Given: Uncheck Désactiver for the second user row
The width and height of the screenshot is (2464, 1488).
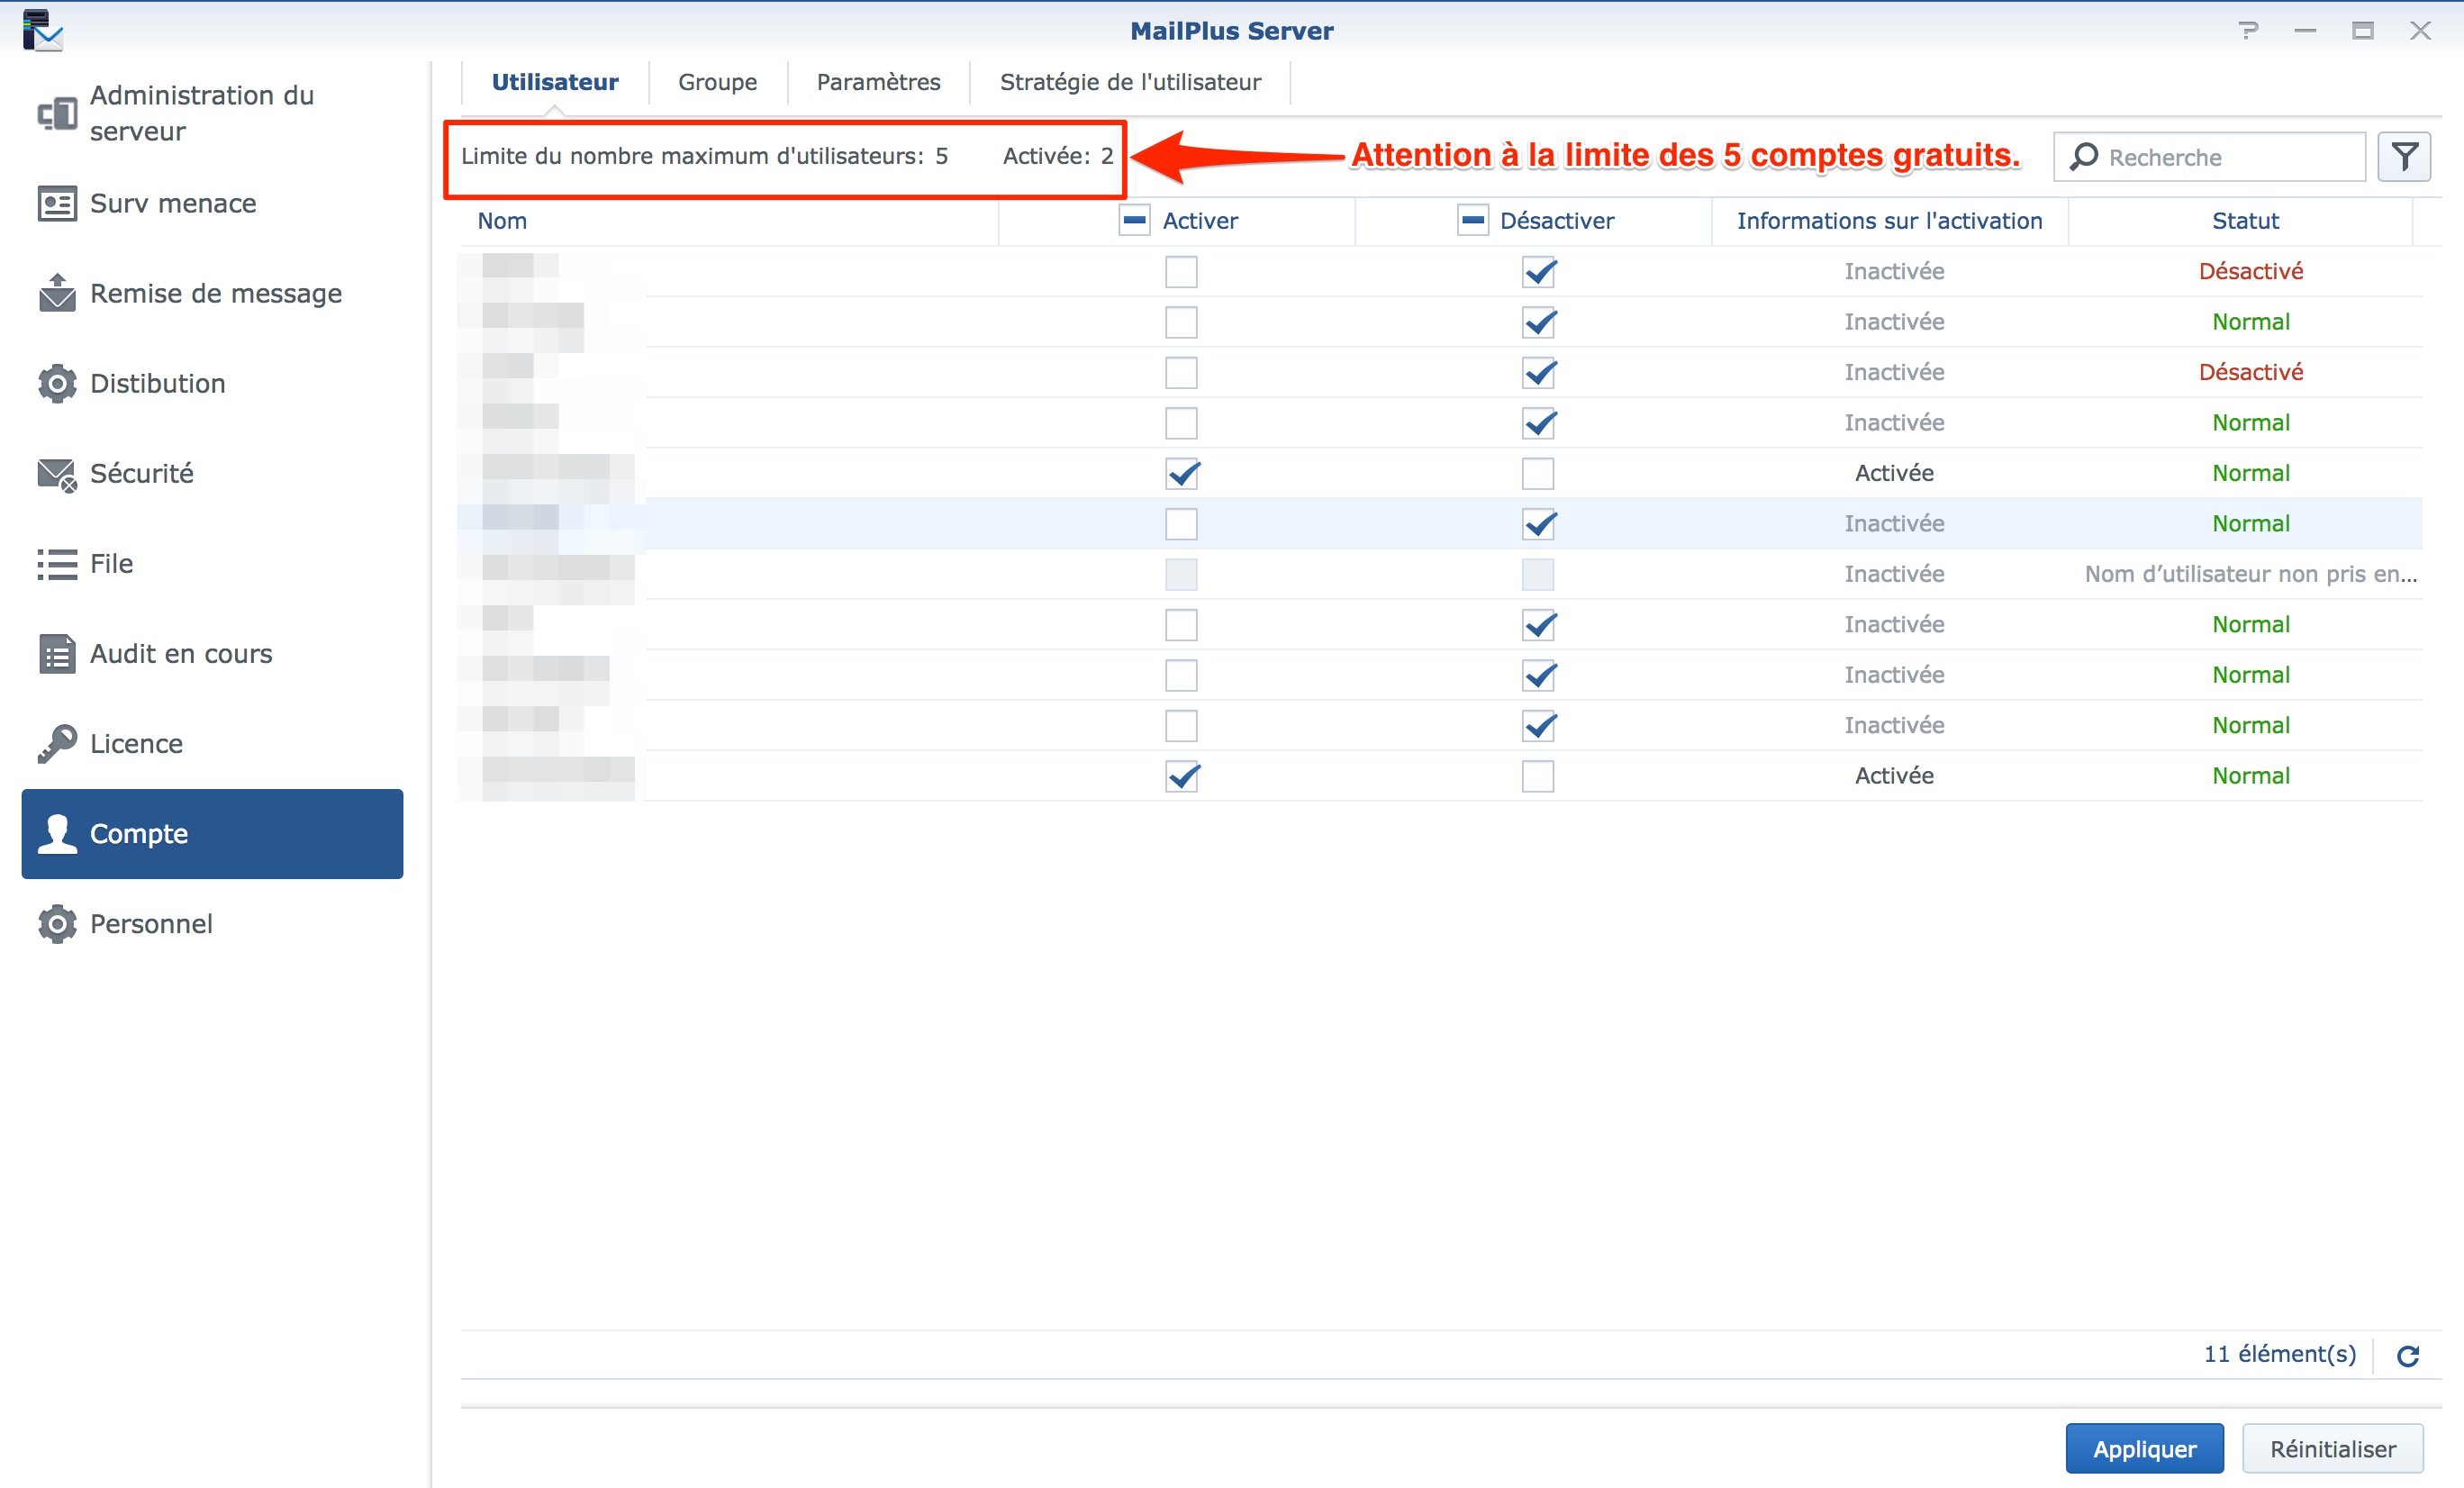Looking at the screenshot, I should [1538, 322].
